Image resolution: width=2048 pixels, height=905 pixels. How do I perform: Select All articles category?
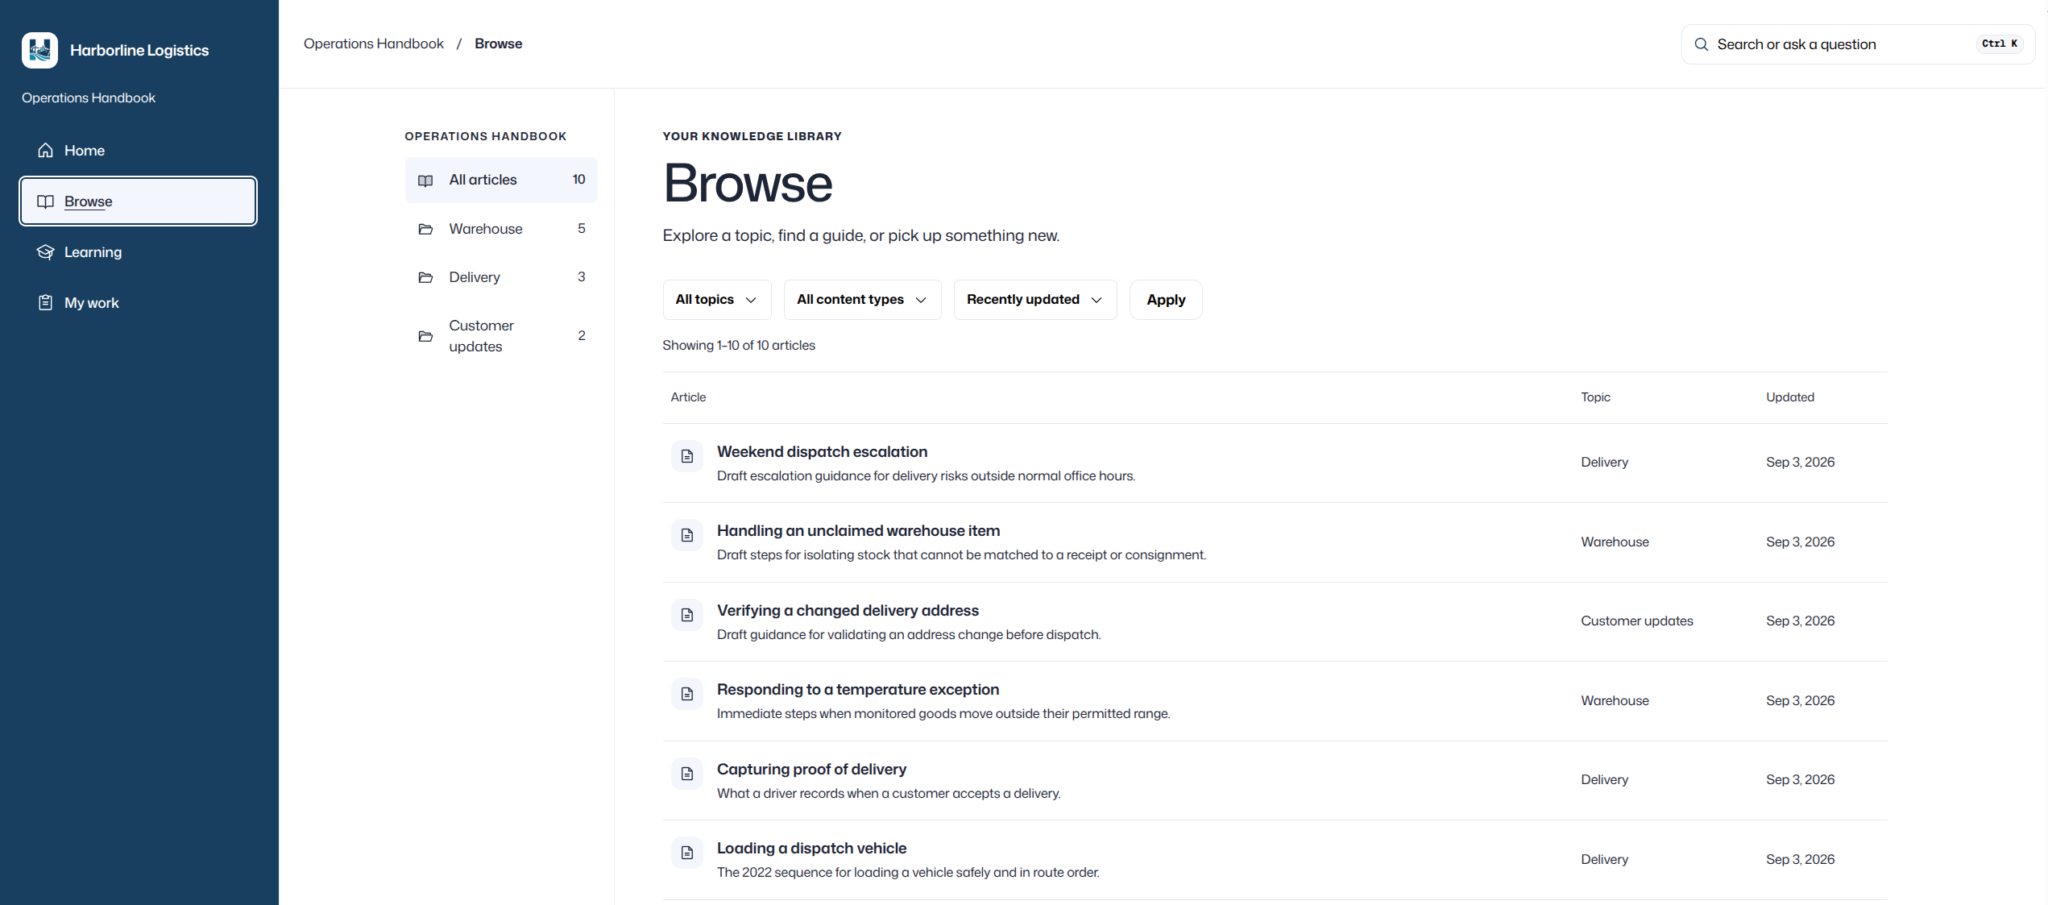point(501,180)
